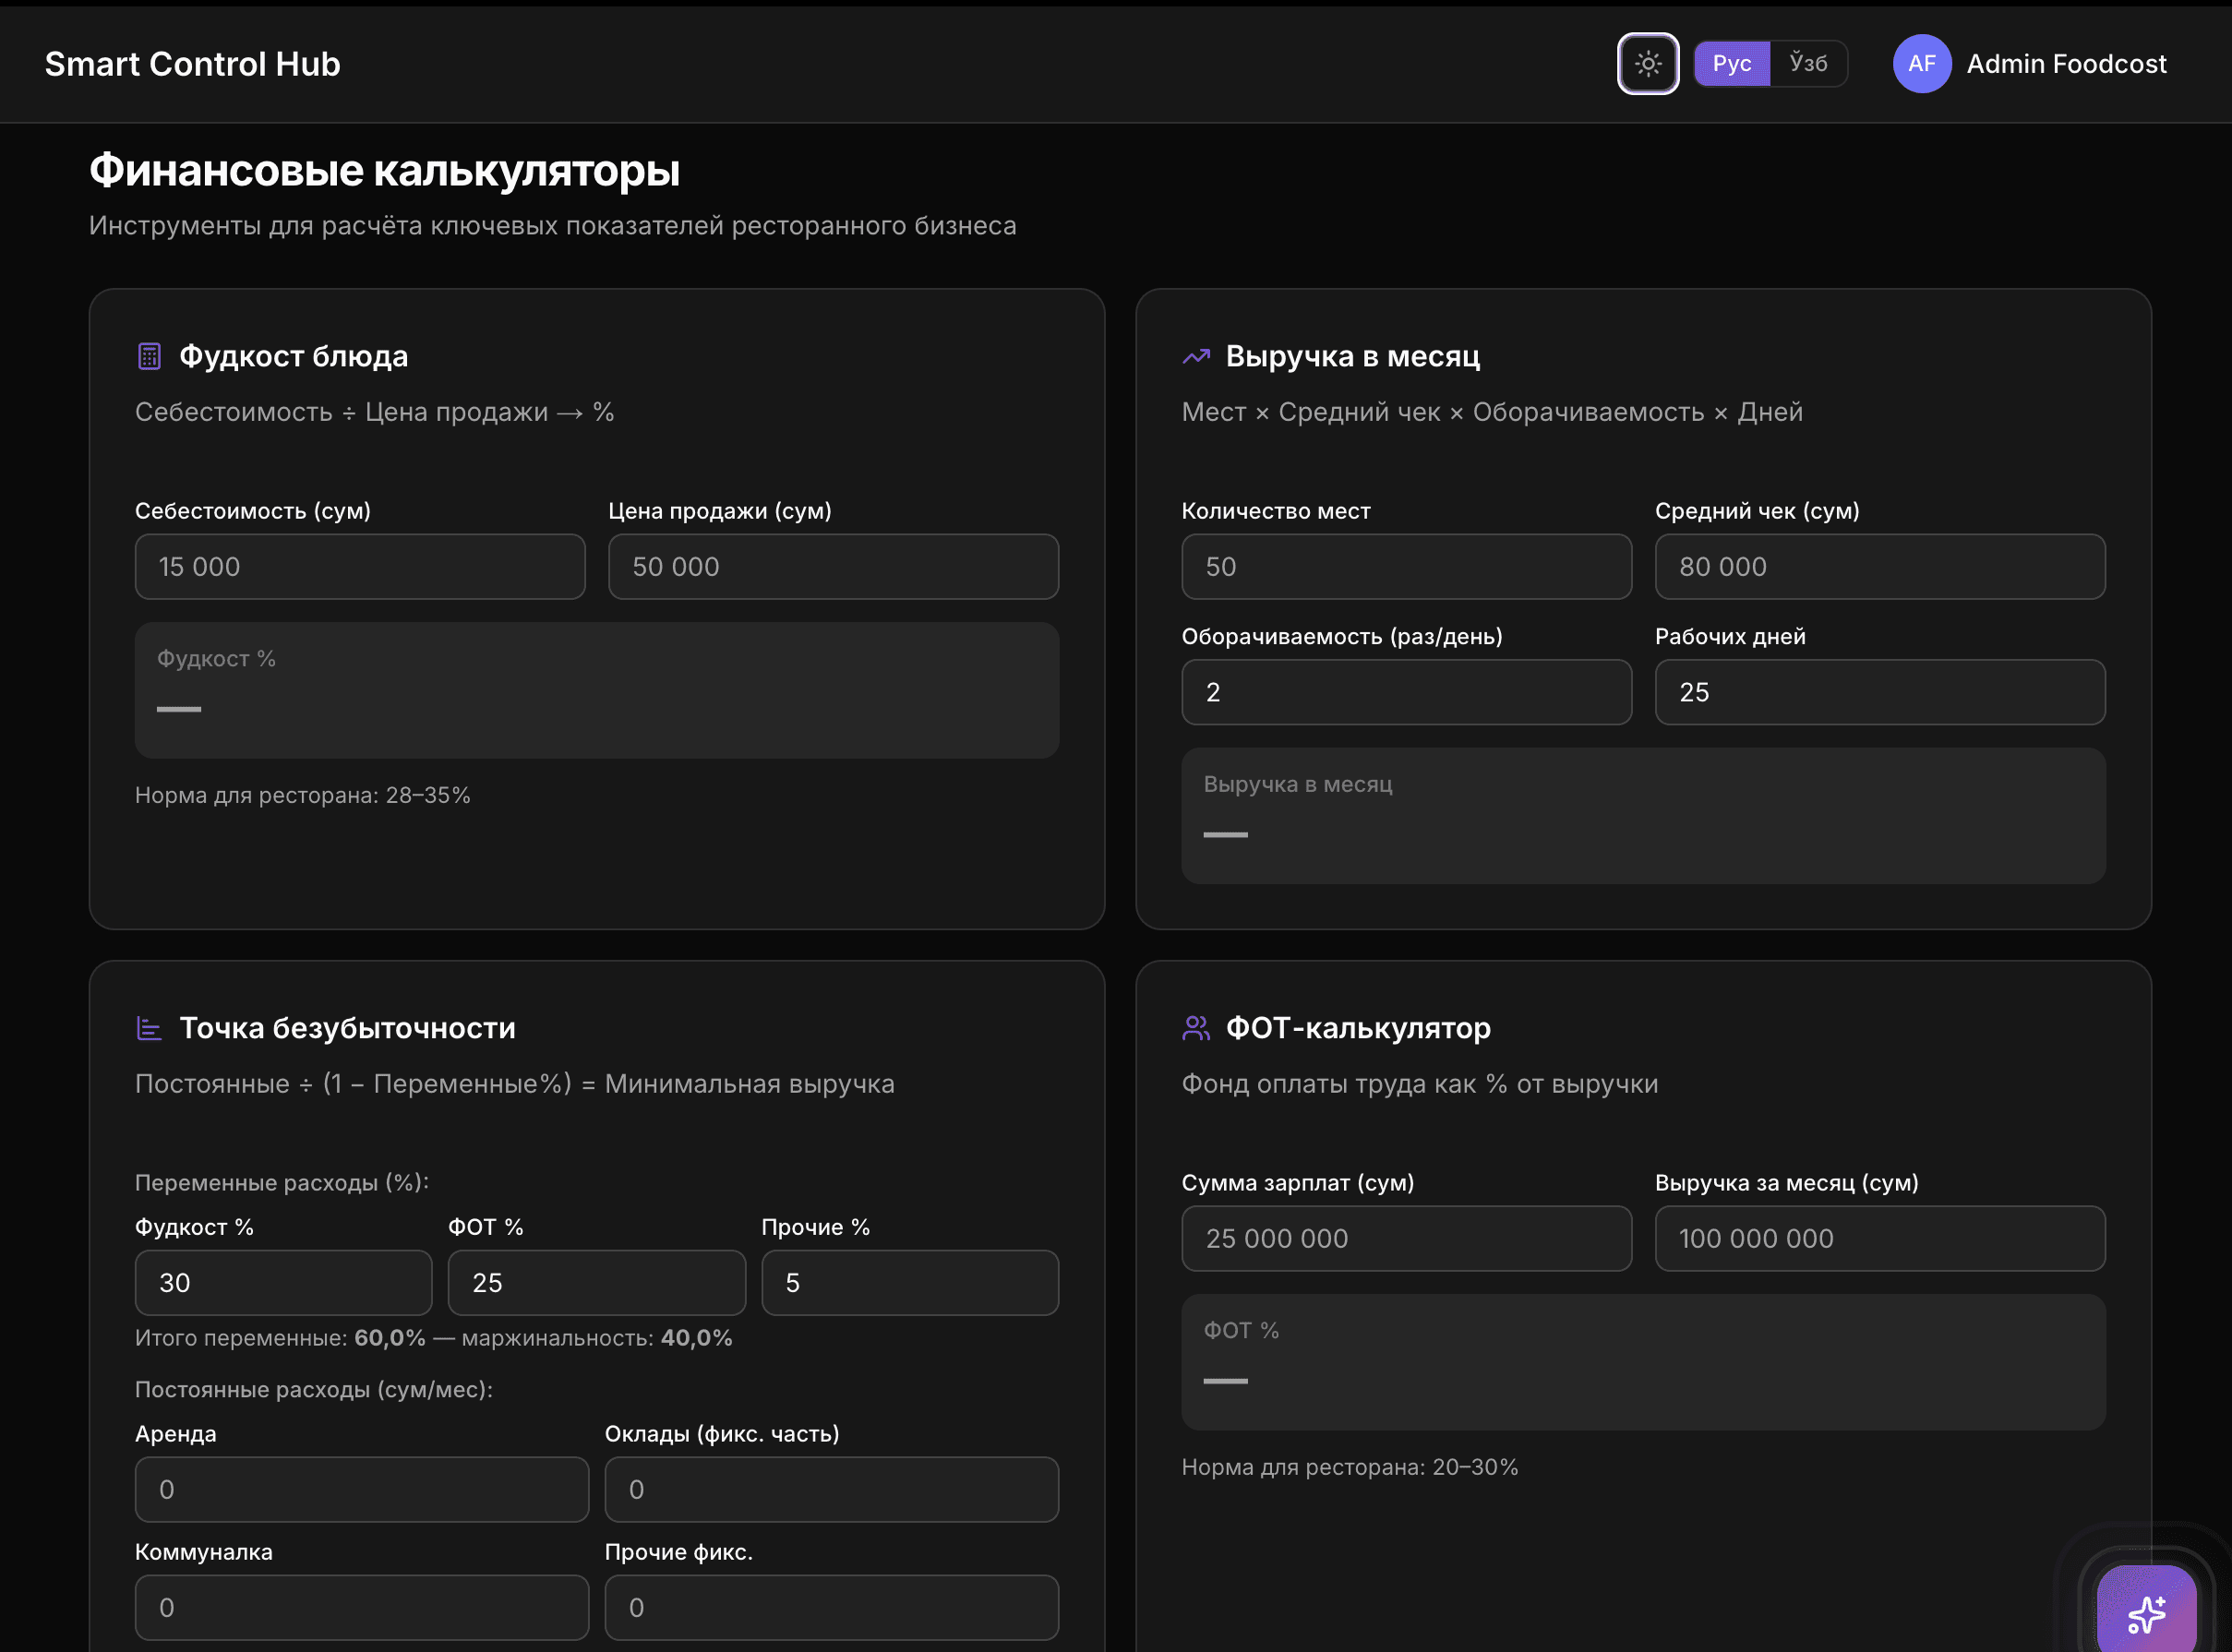Focus the Рабочих дней input field
Viewport: 2232px width, 1652px height.
1880,692
